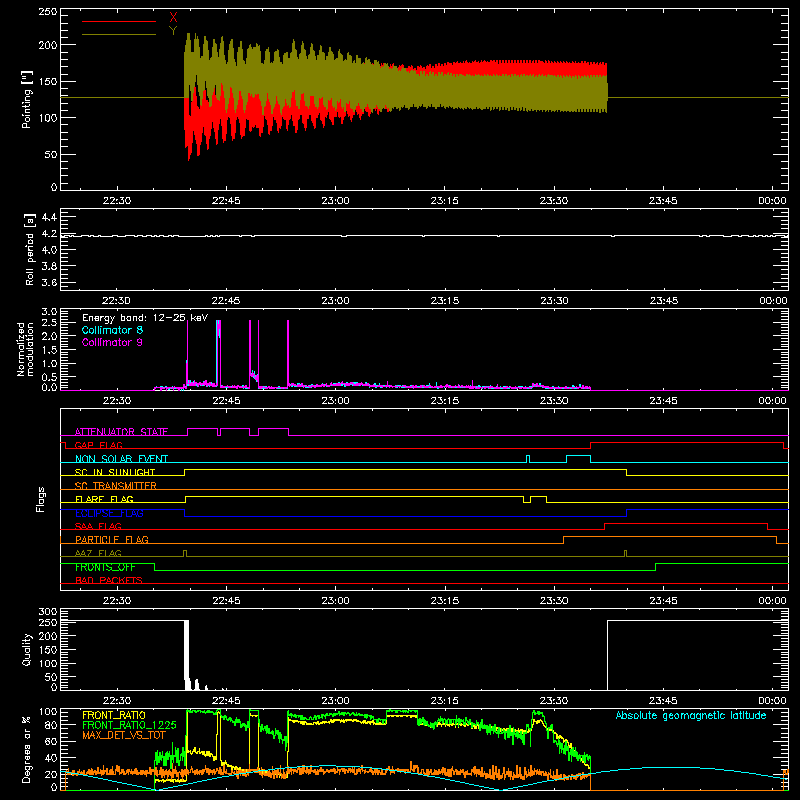Click the AAZ_FLAG olive spike near 23:40
This screenshot has width=800, height=800.
coord(626,554)
